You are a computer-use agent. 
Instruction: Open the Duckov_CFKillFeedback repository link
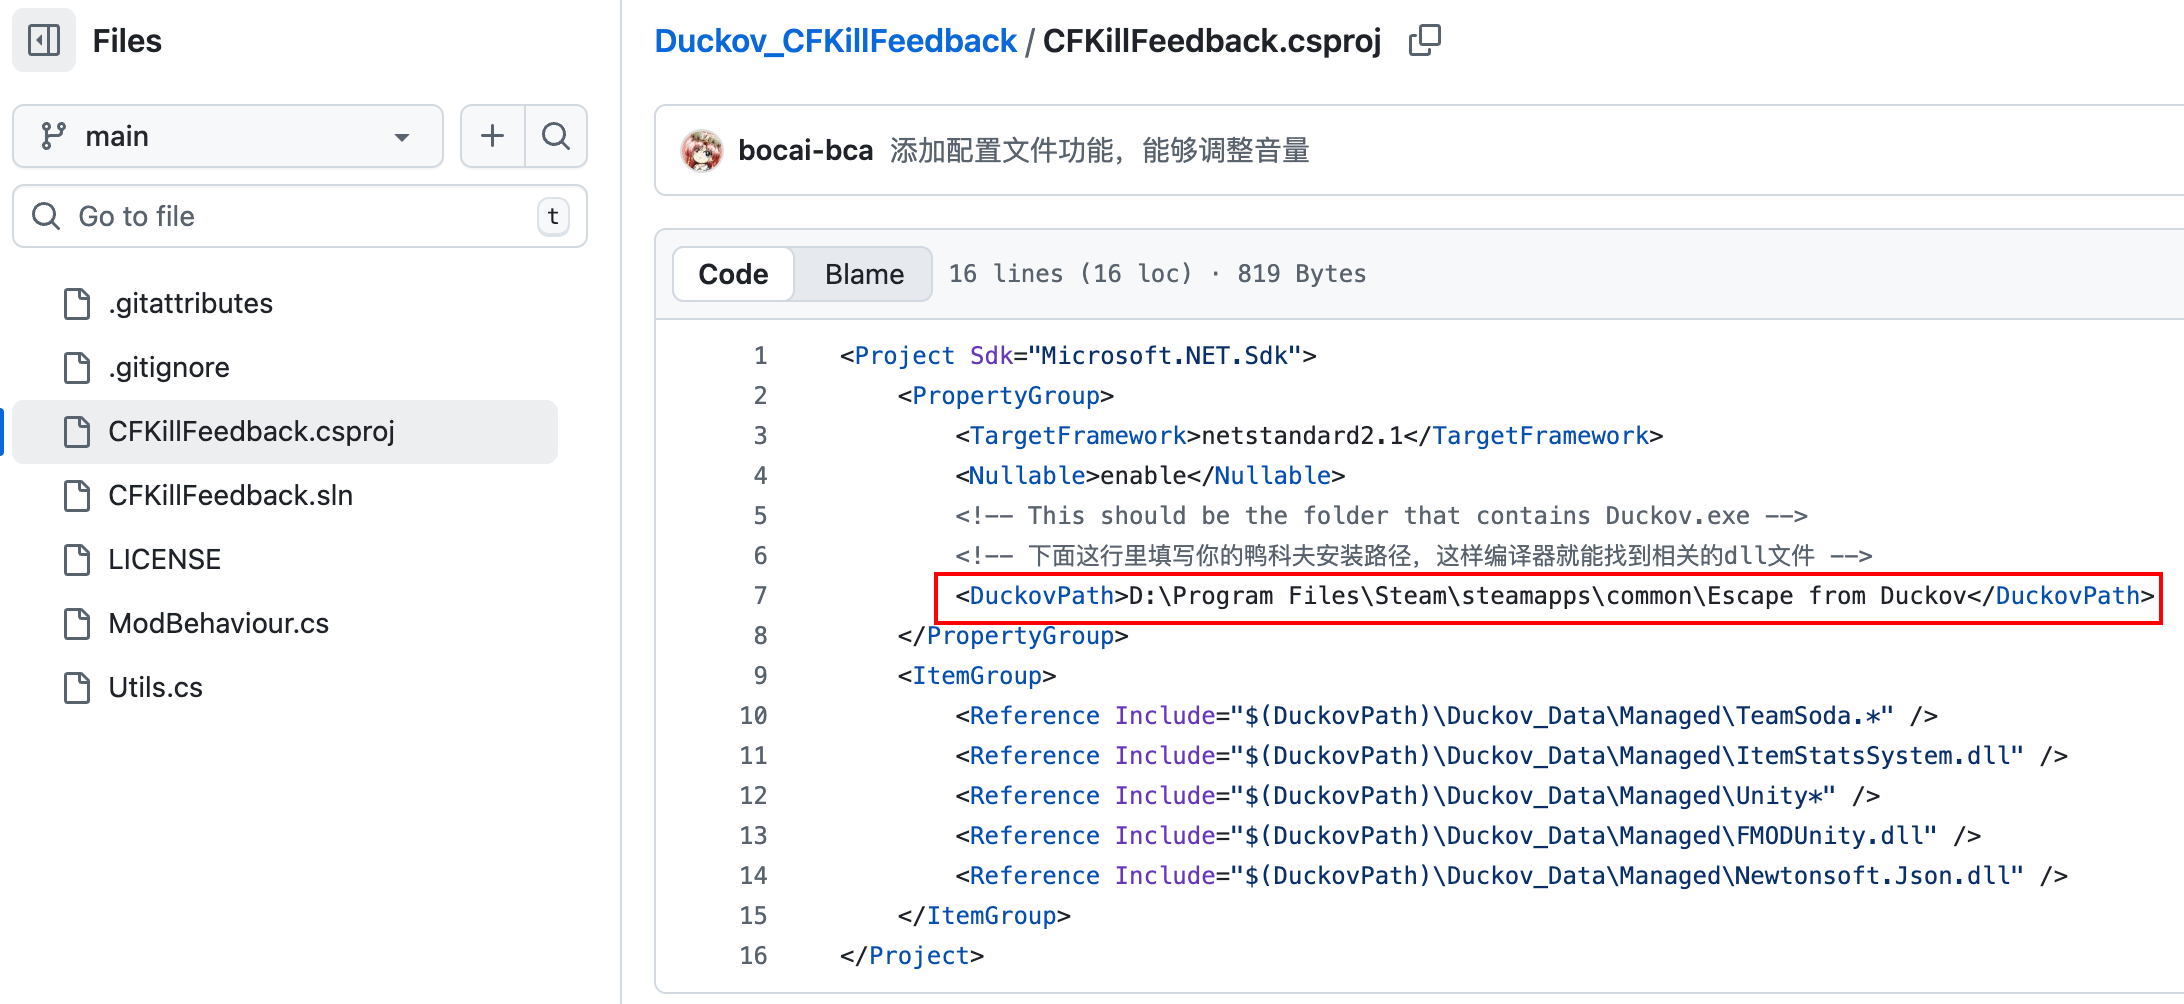tap(836, 40)
